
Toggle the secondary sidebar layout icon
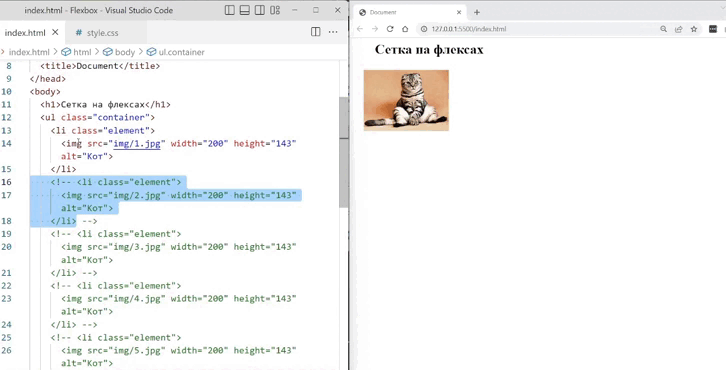pyautogui.click(x=260, y=10)
